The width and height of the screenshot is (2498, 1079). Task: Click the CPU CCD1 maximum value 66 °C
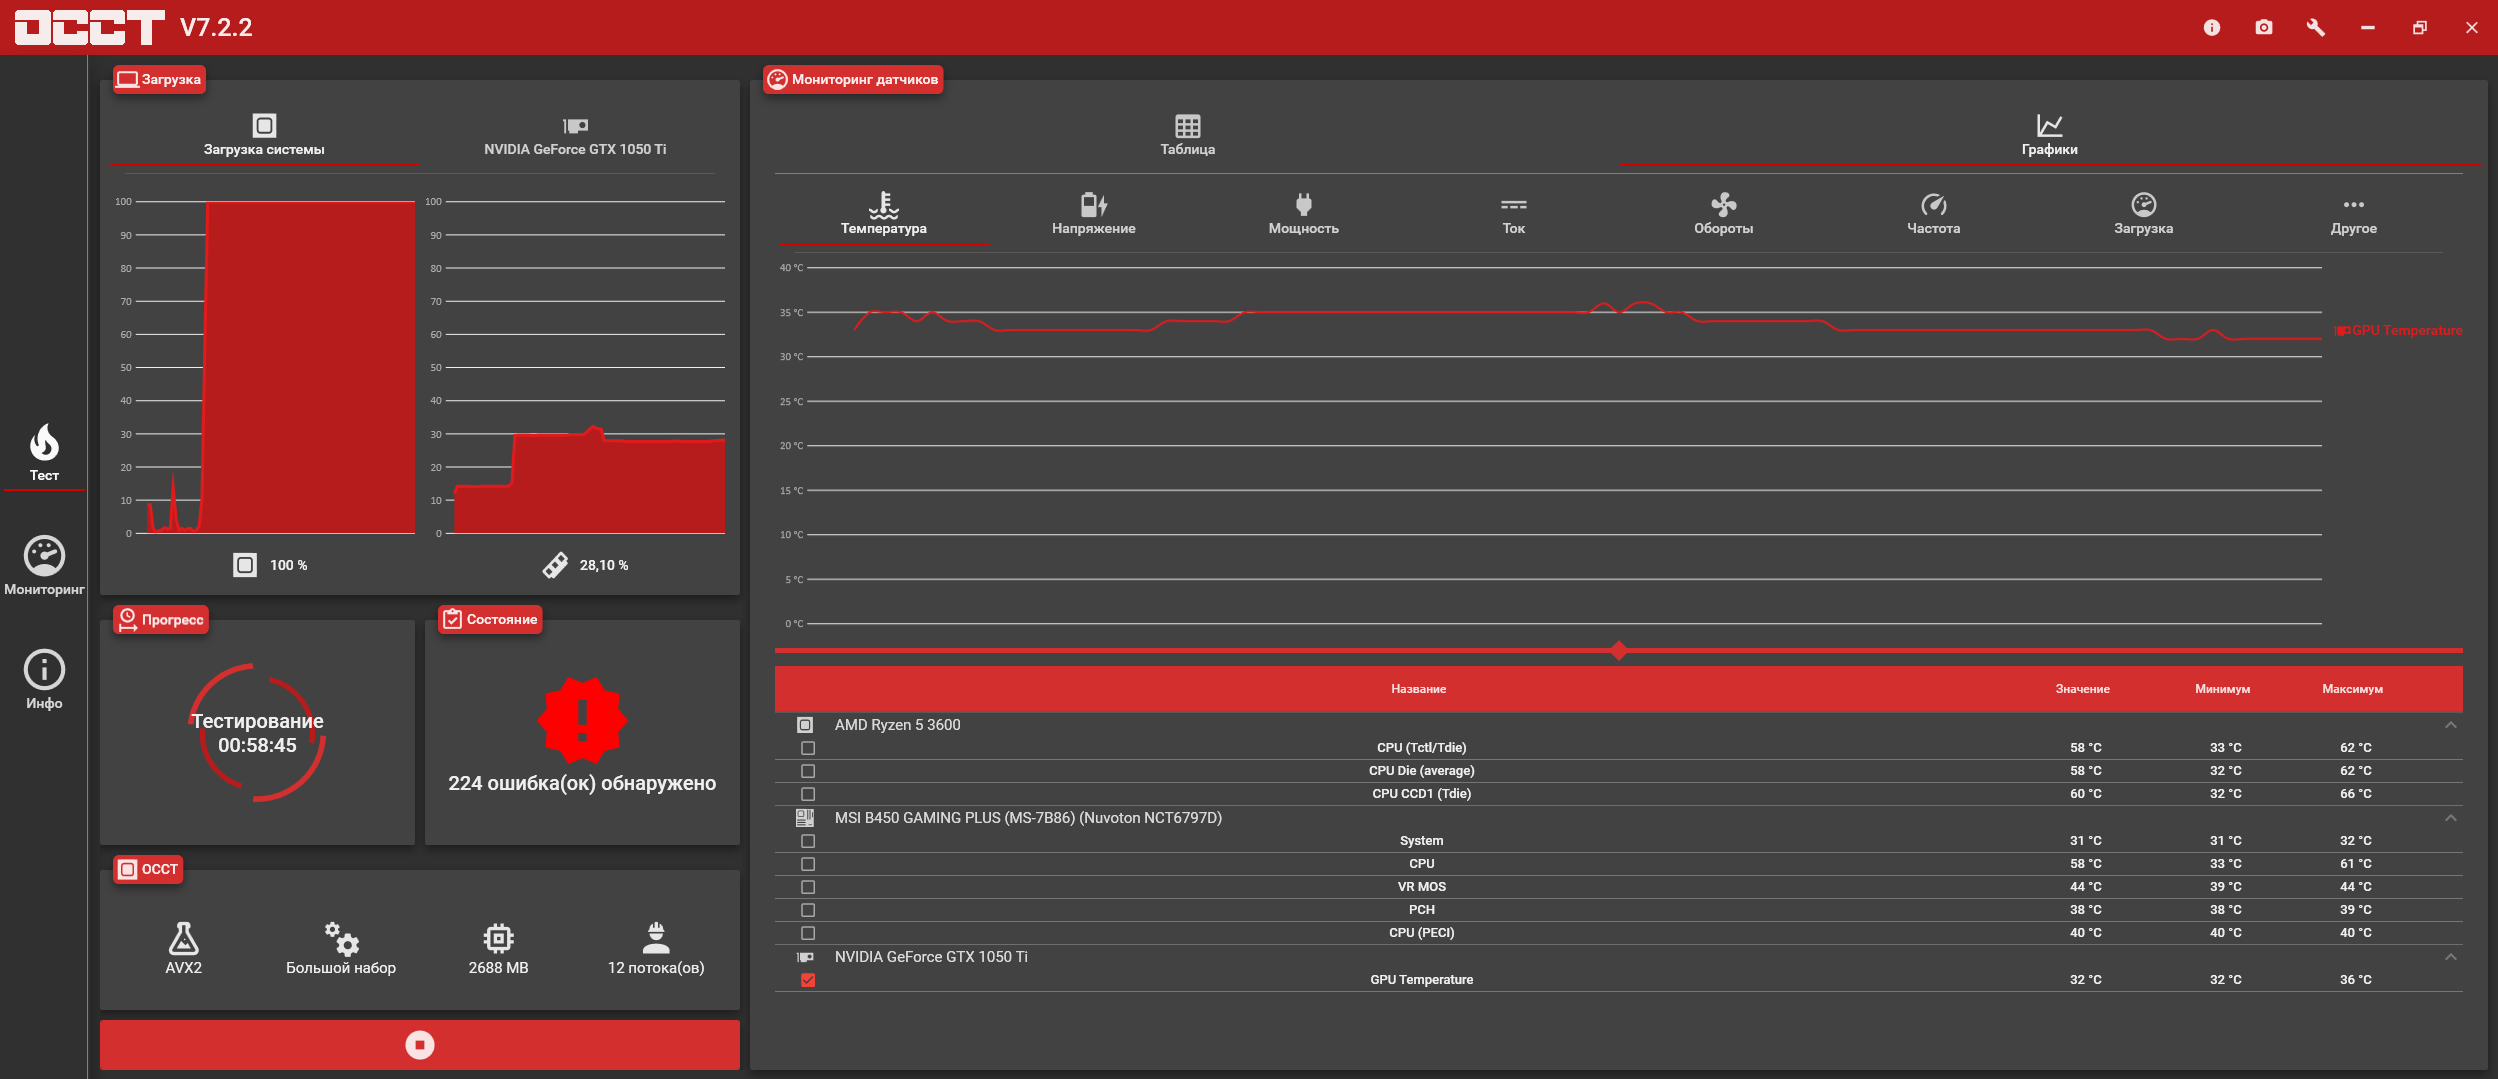click(2356, 794)
